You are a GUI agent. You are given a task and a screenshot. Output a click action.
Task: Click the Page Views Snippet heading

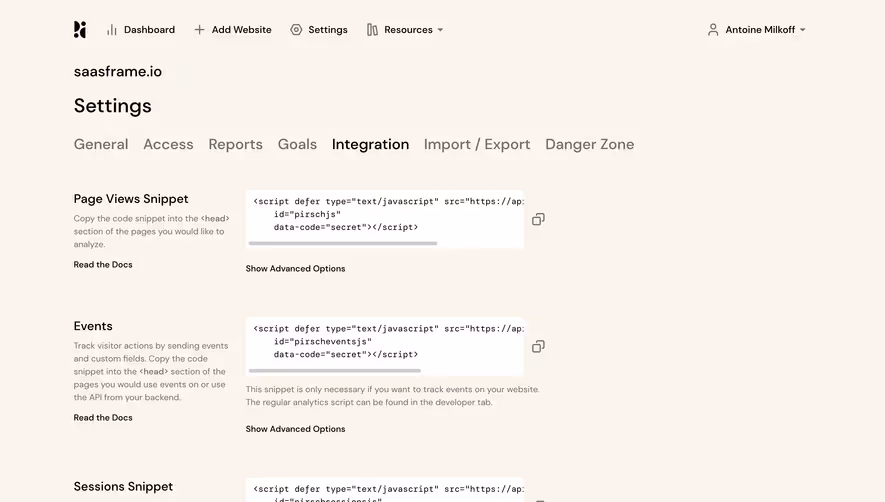[131, 199]
